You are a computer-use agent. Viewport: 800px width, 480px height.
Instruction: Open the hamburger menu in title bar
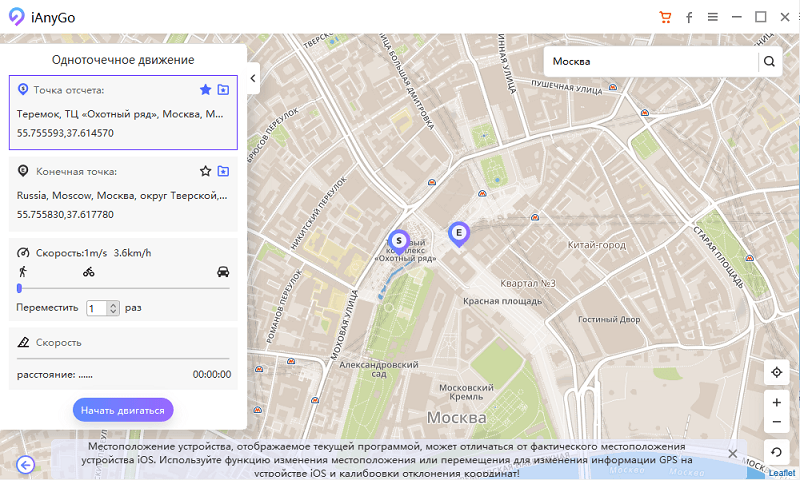(x=713, y=17)
